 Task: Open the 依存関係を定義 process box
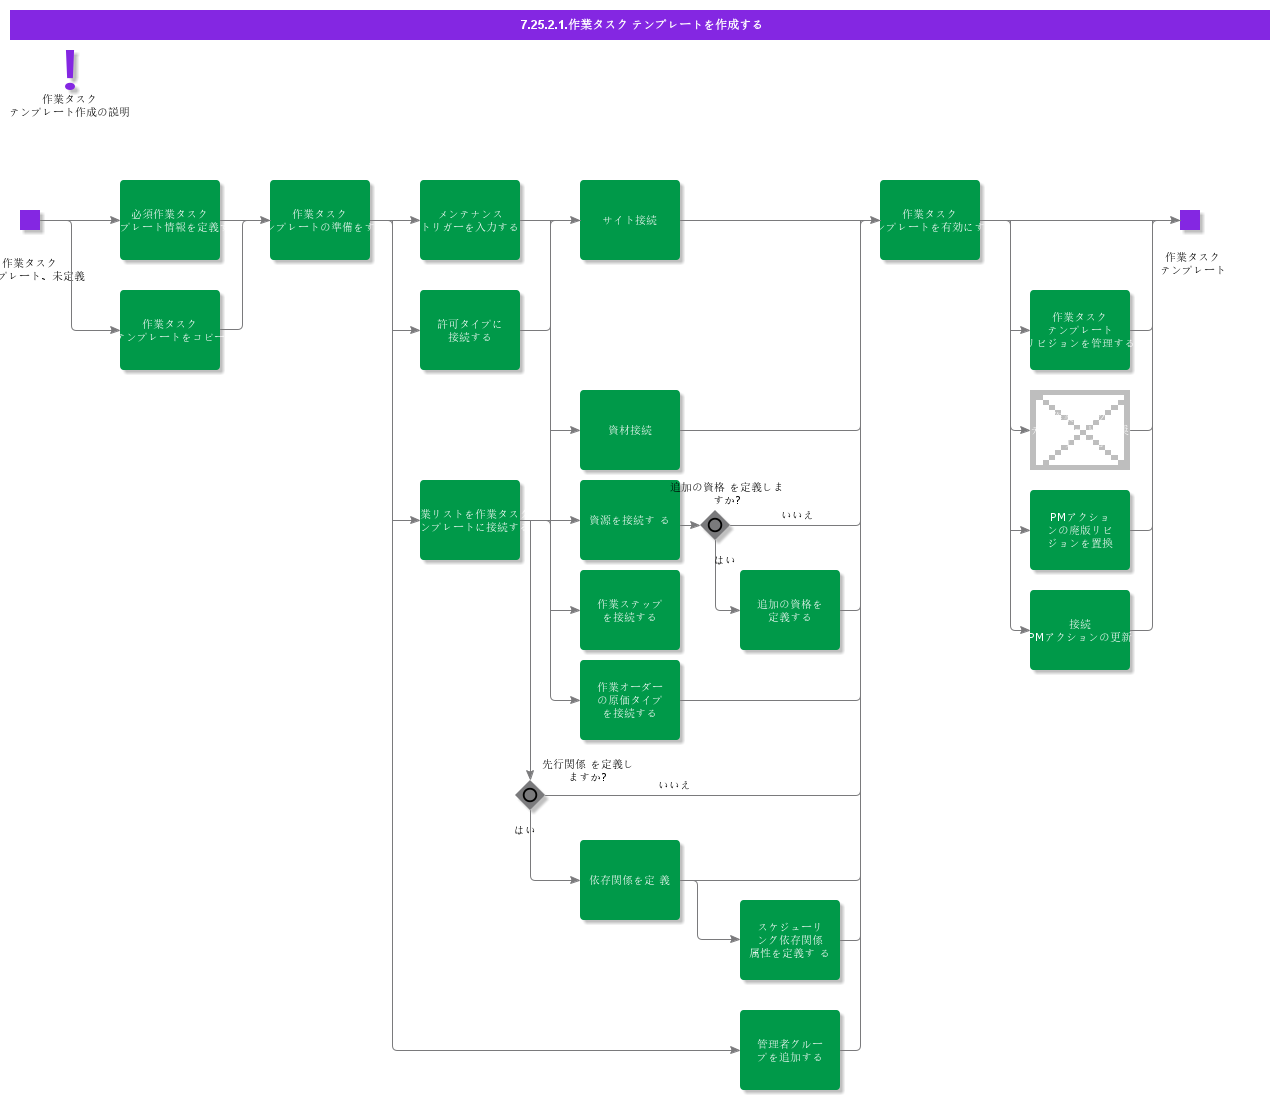coord(630,880)
